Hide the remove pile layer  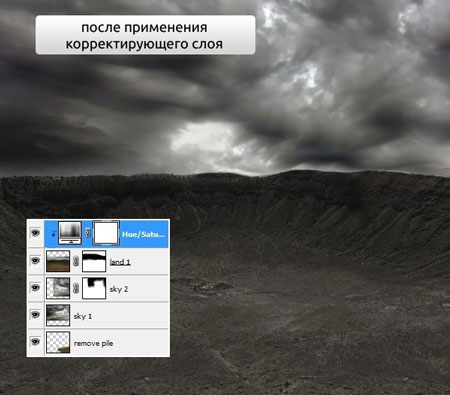tap(35, 342)
